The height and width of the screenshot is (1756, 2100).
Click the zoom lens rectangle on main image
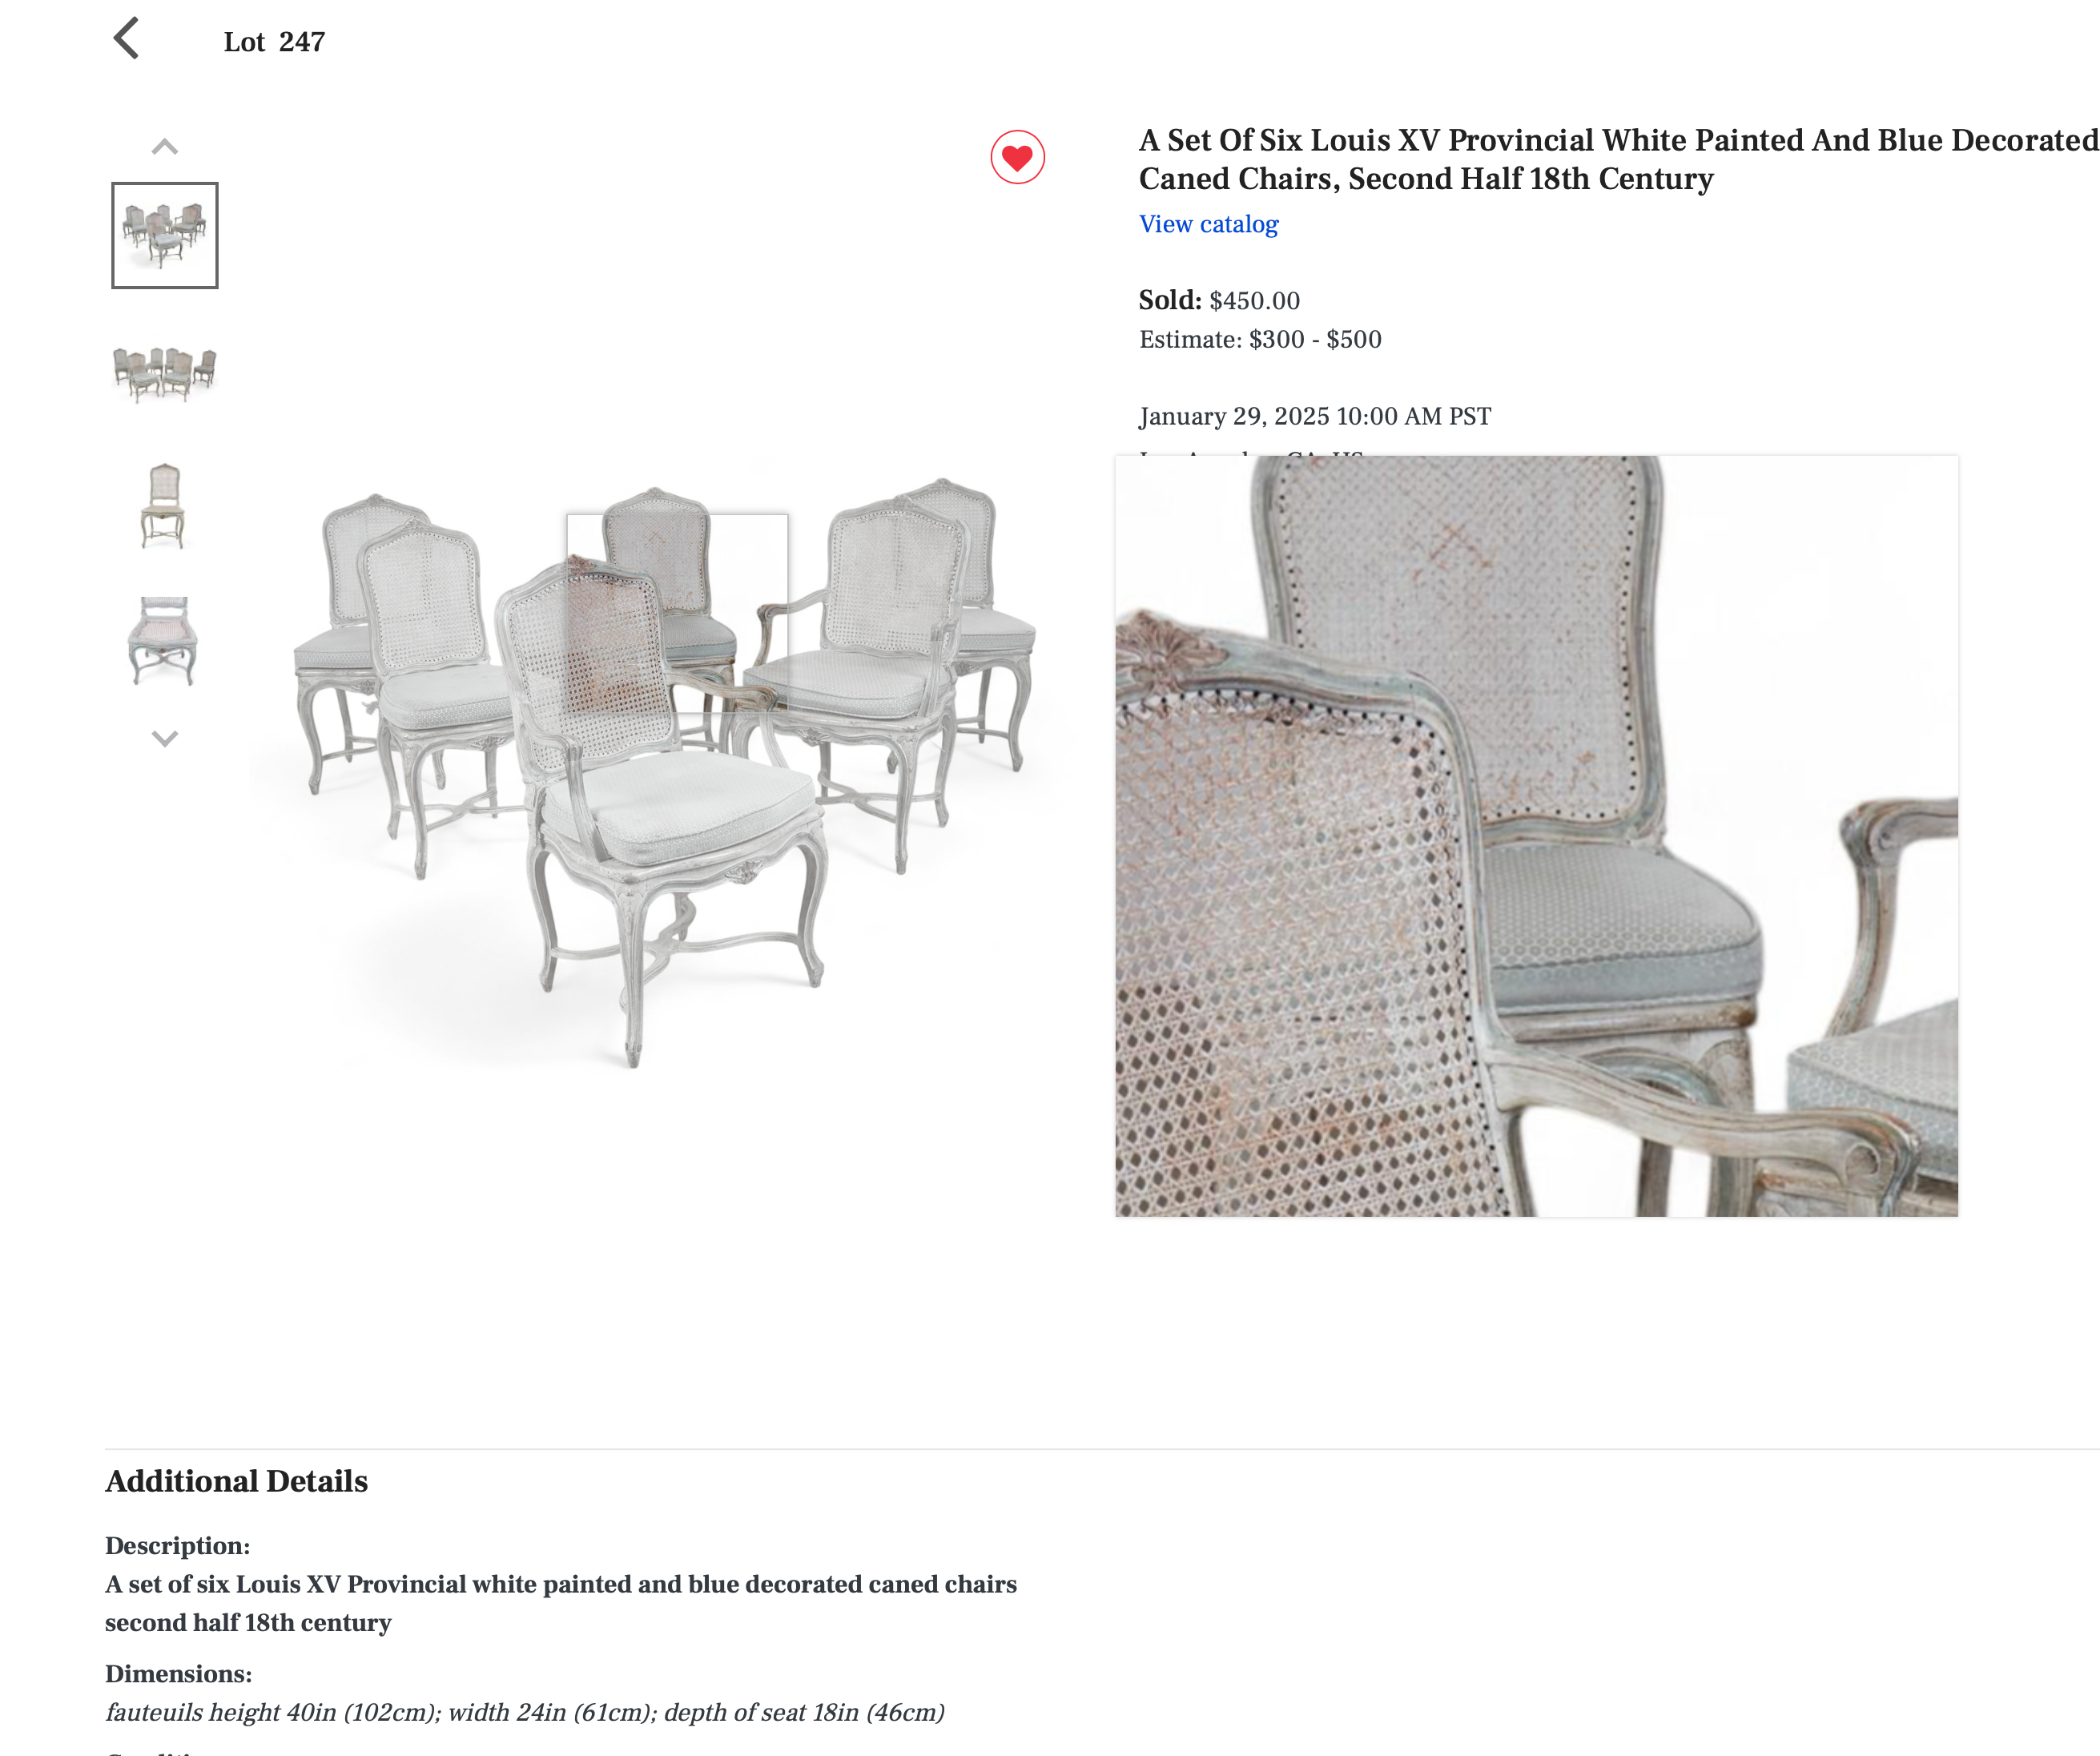click(677, 613)
